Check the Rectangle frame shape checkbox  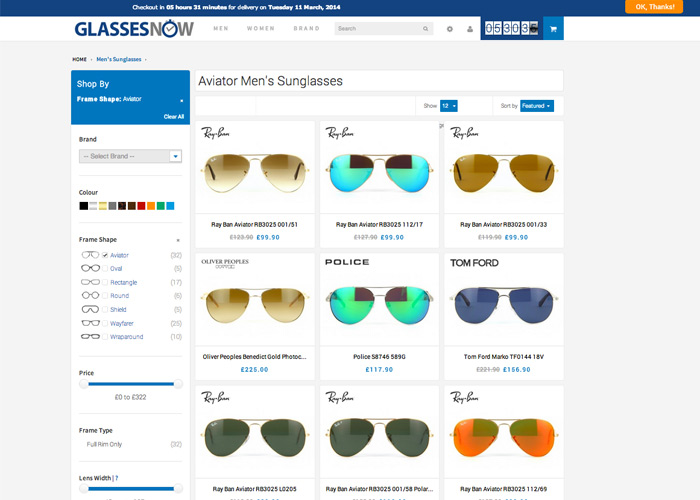[105, 283]
